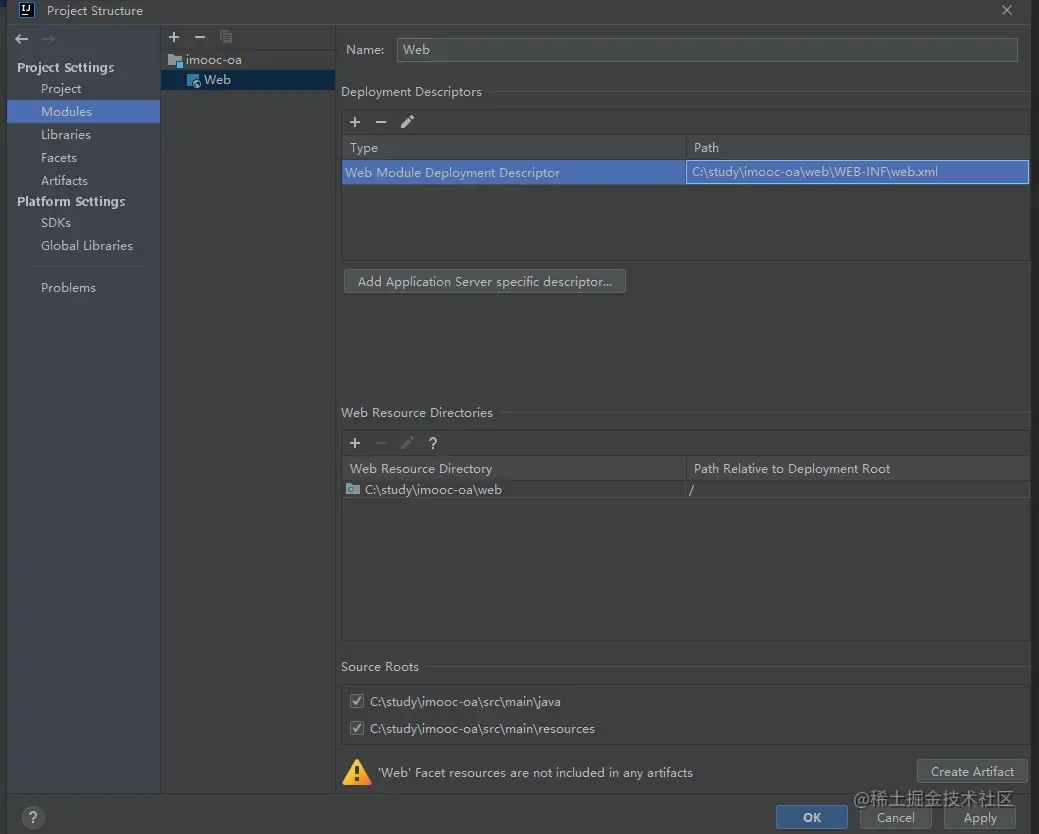Add a web resource directory

tap(355, 443)
